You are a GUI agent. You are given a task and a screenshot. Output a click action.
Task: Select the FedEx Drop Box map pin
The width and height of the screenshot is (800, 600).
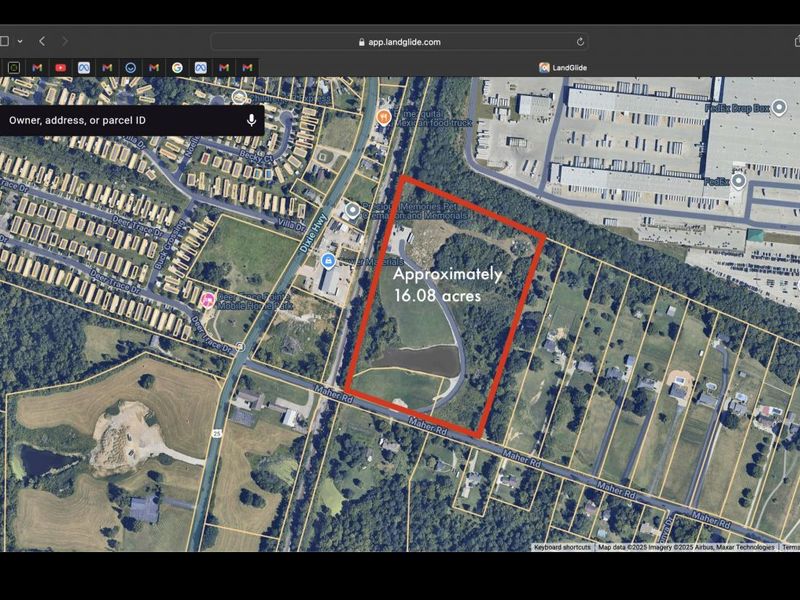[x=778, y=107]
